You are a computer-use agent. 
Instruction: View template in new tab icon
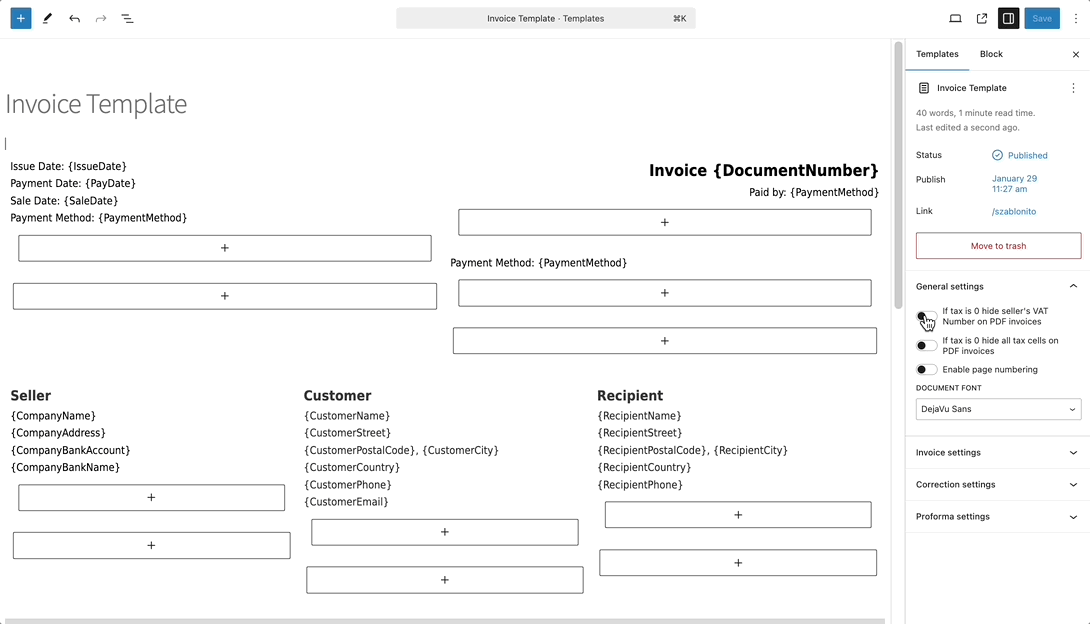[x=982, y=19]
